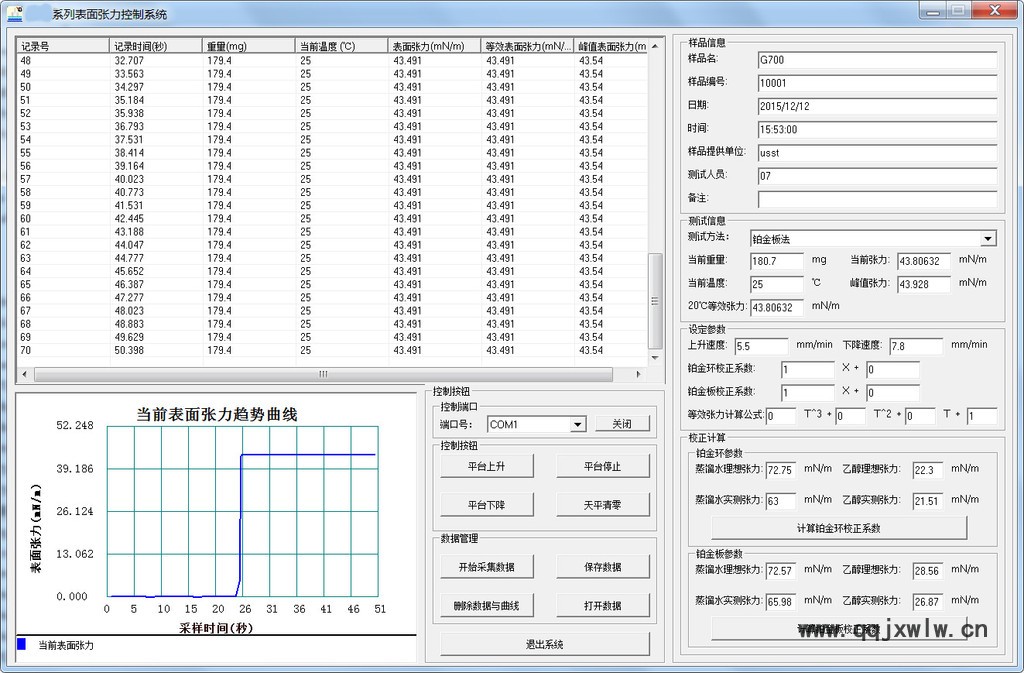The height and width of the screenshot is (673, 1024).
Task: Click the 时间 field showing 15:53:00
Action: (877, 129)
